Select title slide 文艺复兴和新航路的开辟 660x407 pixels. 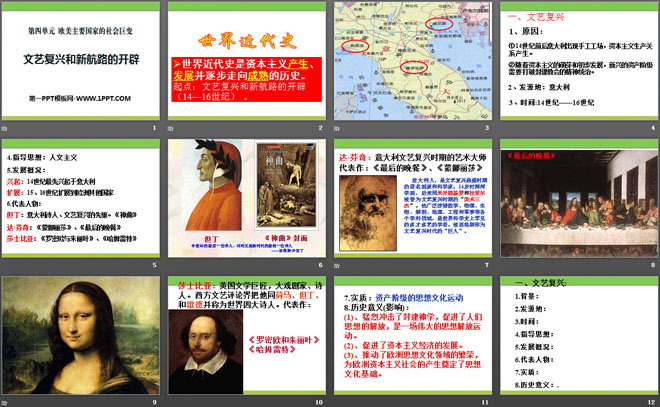[x=81, y=61]
